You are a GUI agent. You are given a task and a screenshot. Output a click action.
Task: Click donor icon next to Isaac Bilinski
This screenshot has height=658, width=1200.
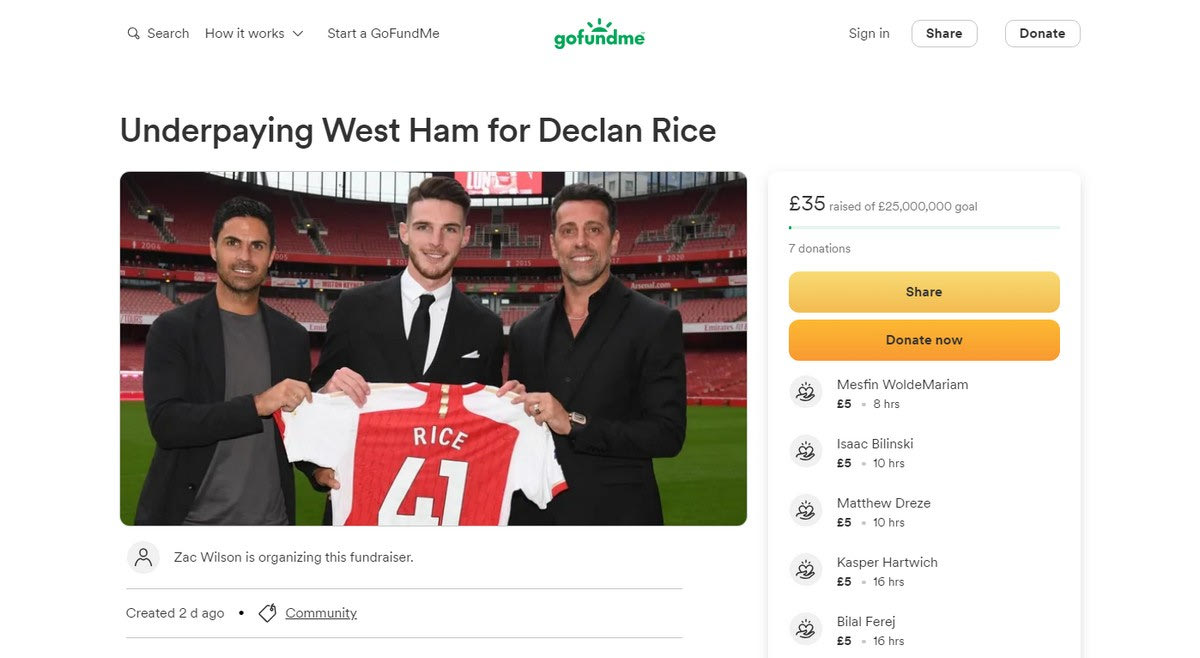tap(805, 452)
